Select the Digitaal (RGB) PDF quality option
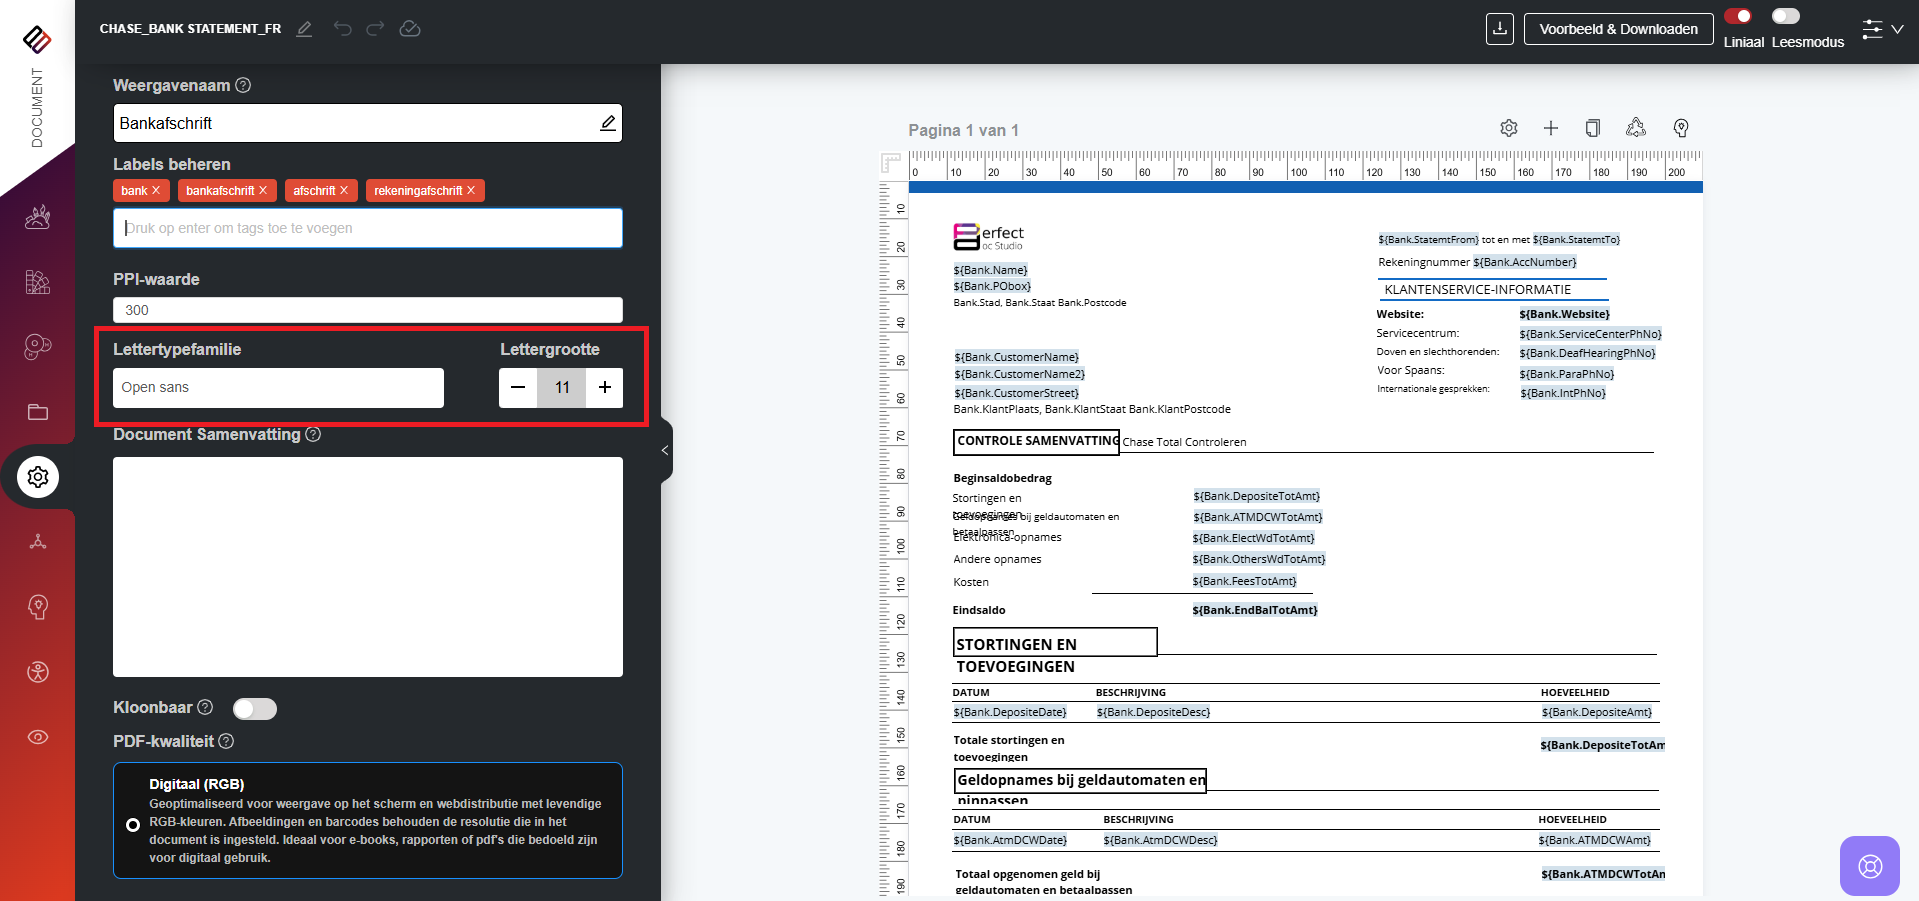 133,825
